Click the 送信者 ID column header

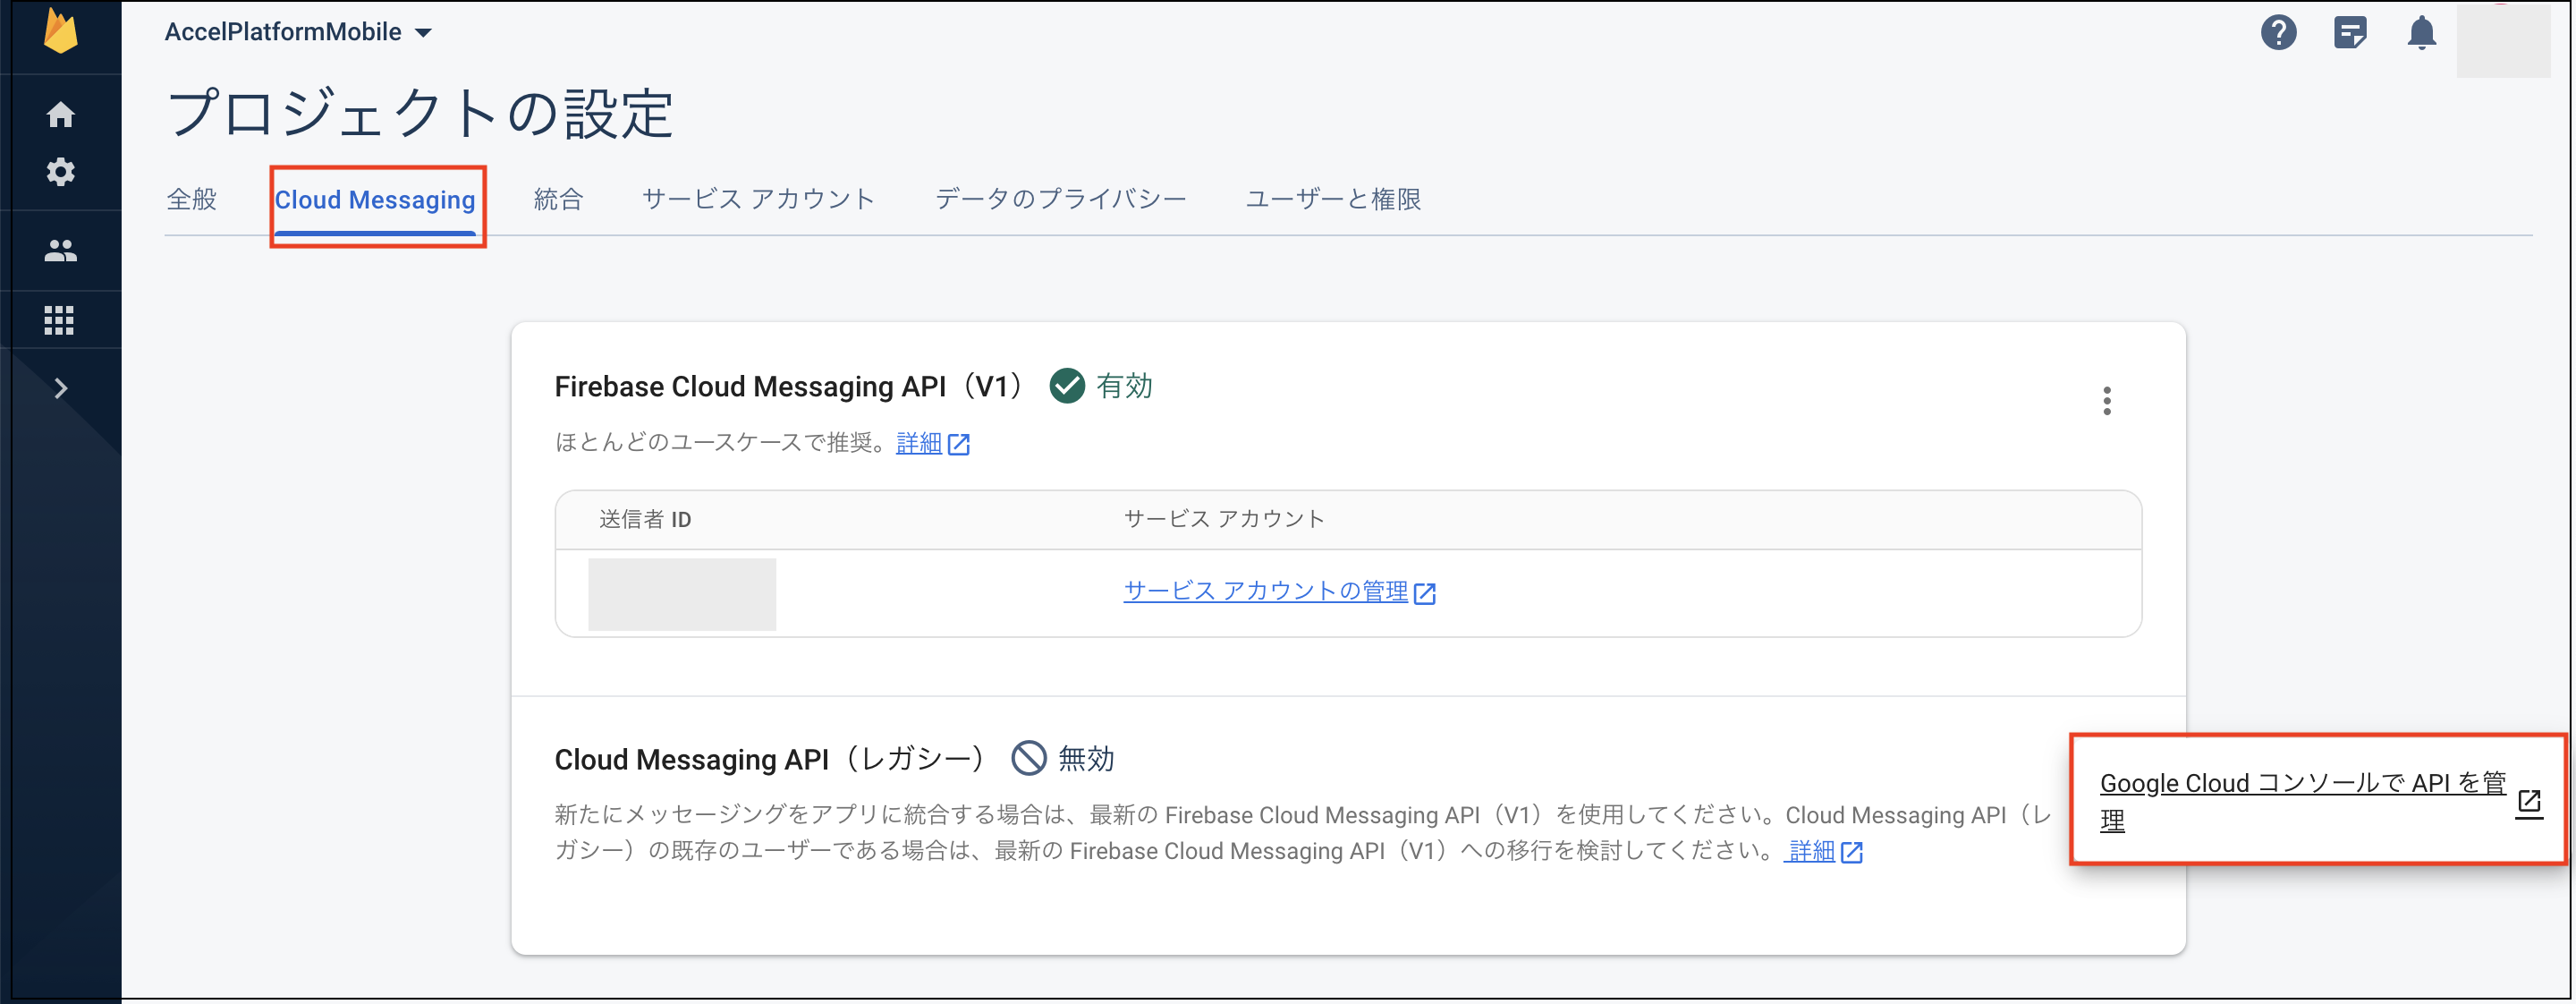(x=645, y=519)
